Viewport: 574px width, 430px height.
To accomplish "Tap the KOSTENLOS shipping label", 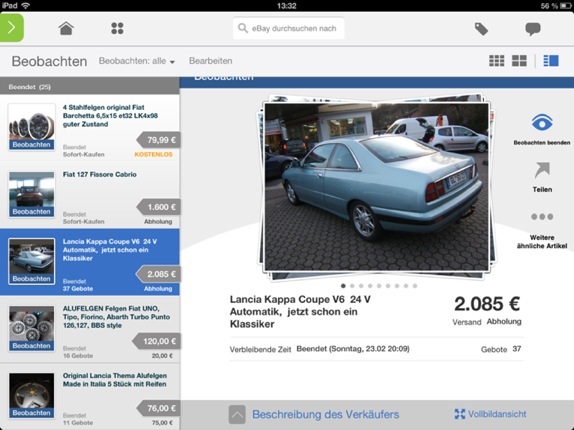I will 153,154.
